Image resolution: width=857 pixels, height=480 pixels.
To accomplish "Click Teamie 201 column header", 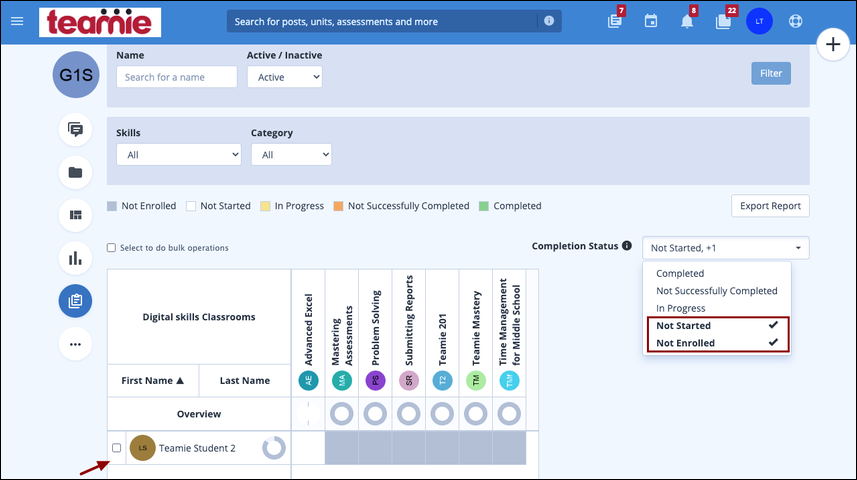I will (442, 339).
